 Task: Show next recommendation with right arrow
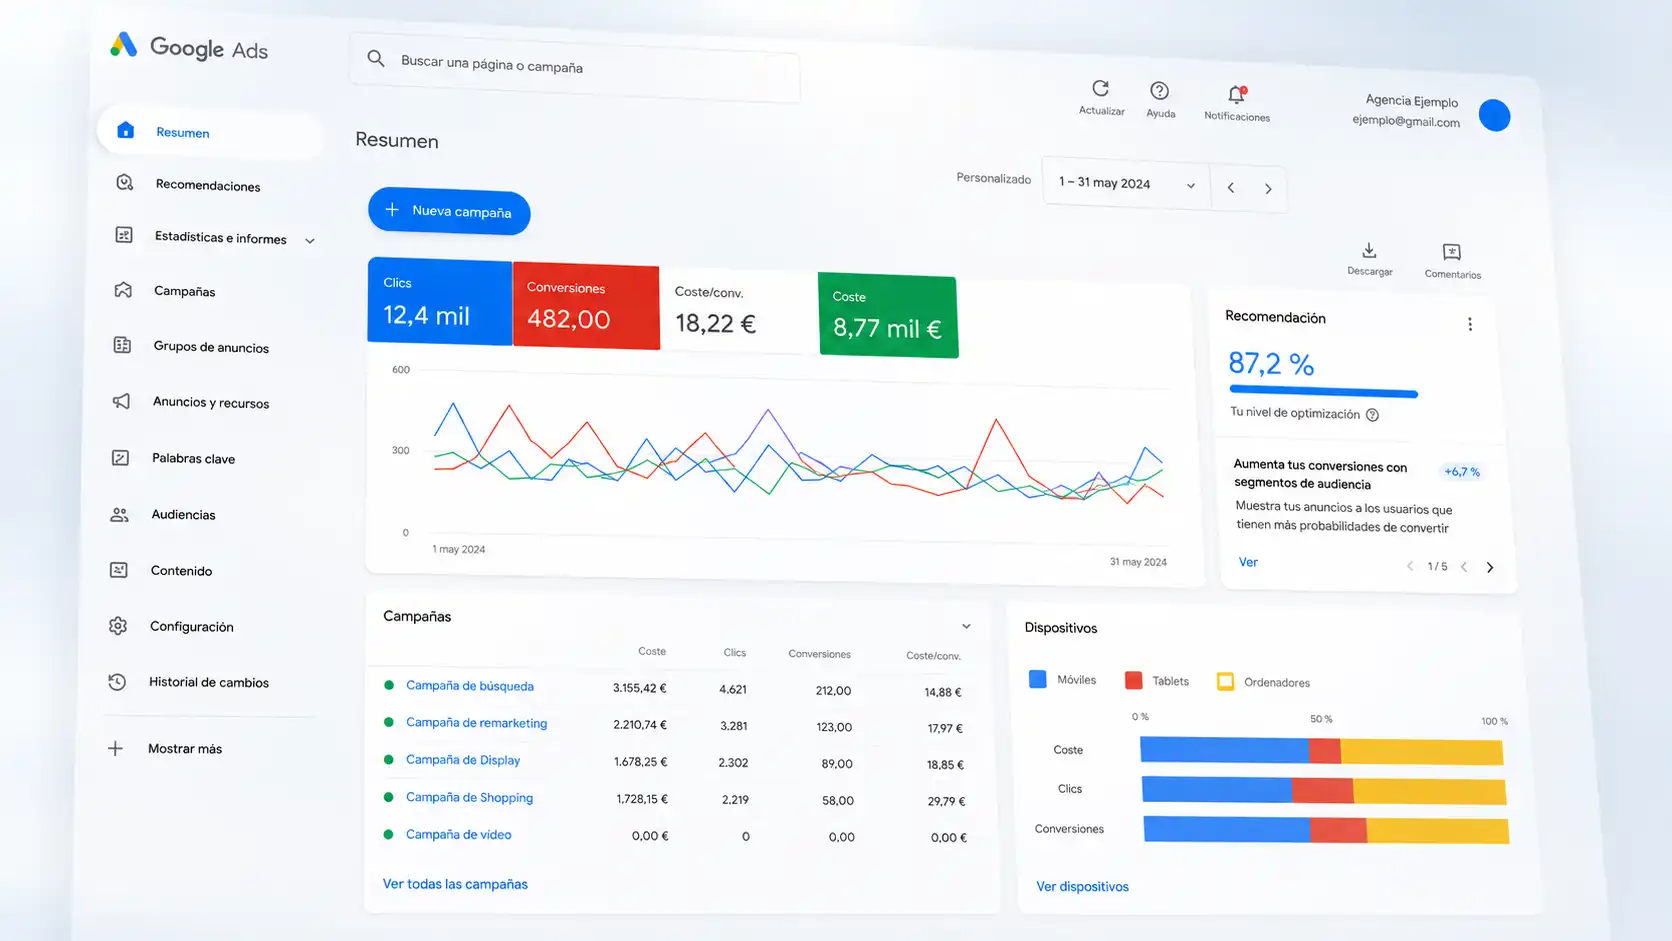pyautogui.click(x=1490, y=567)
